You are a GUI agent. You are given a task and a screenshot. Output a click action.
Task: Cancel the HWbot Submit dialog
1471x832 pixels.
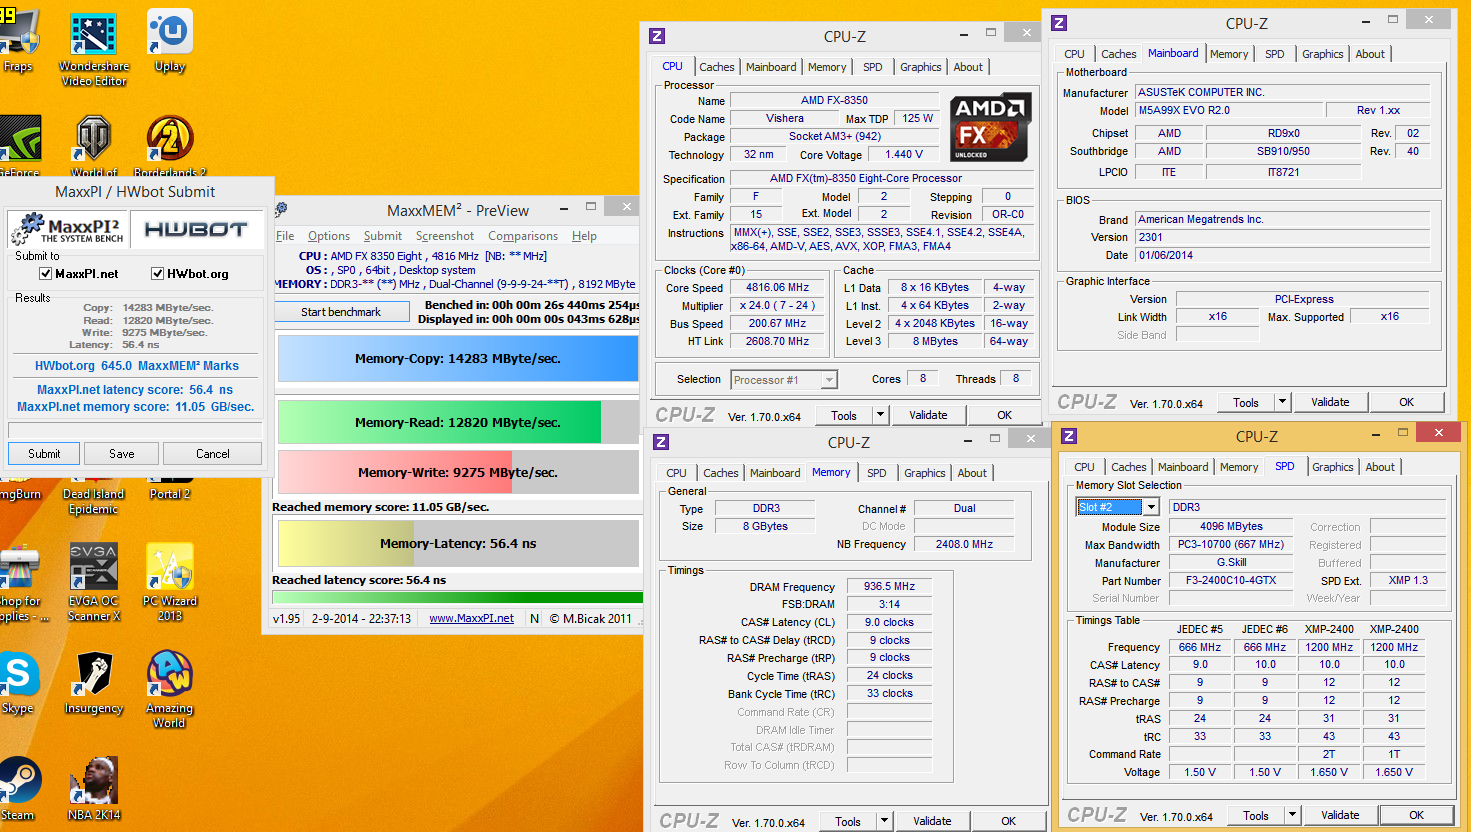click(x=213, y=454)
